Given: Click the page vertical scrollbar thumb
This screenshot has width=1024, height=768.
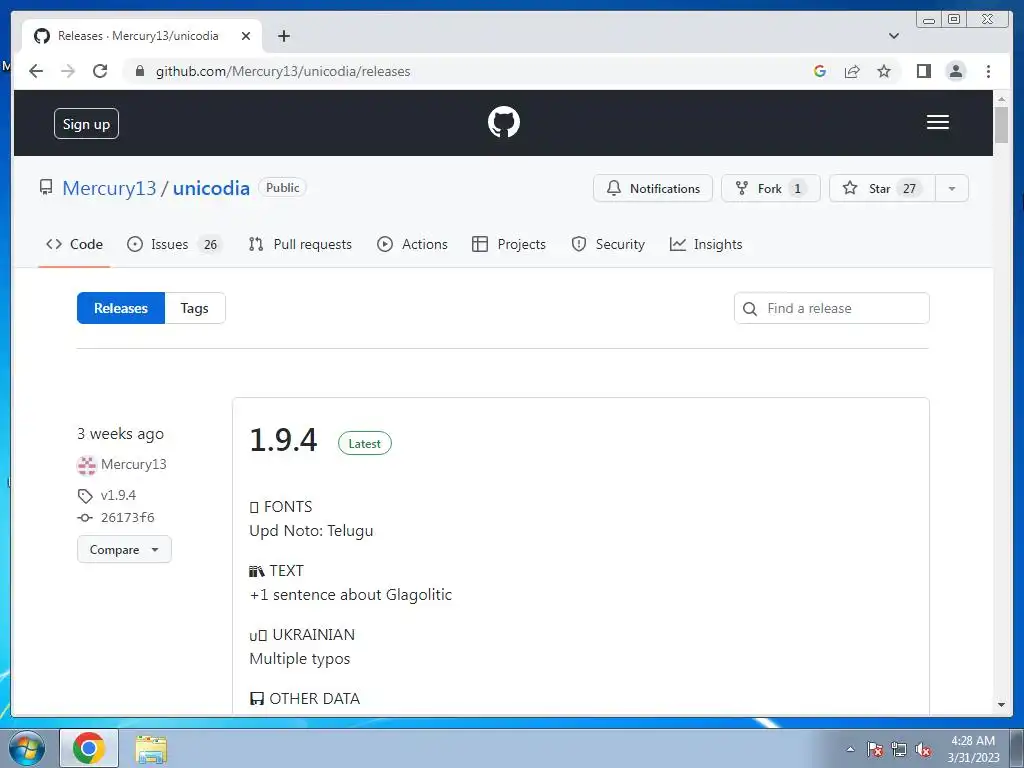Looking at the screenshot, I should point(1001,125).
